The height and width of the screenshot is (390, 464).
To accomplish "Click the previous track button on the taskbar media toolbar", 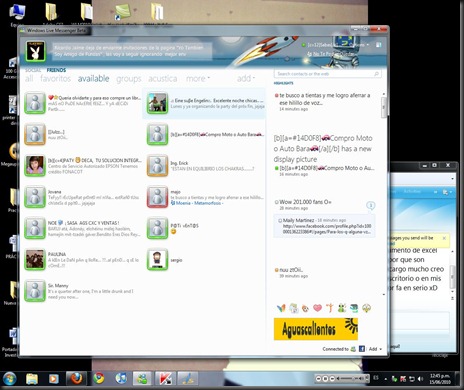I will pyautogui.click(x=319, y=378).
